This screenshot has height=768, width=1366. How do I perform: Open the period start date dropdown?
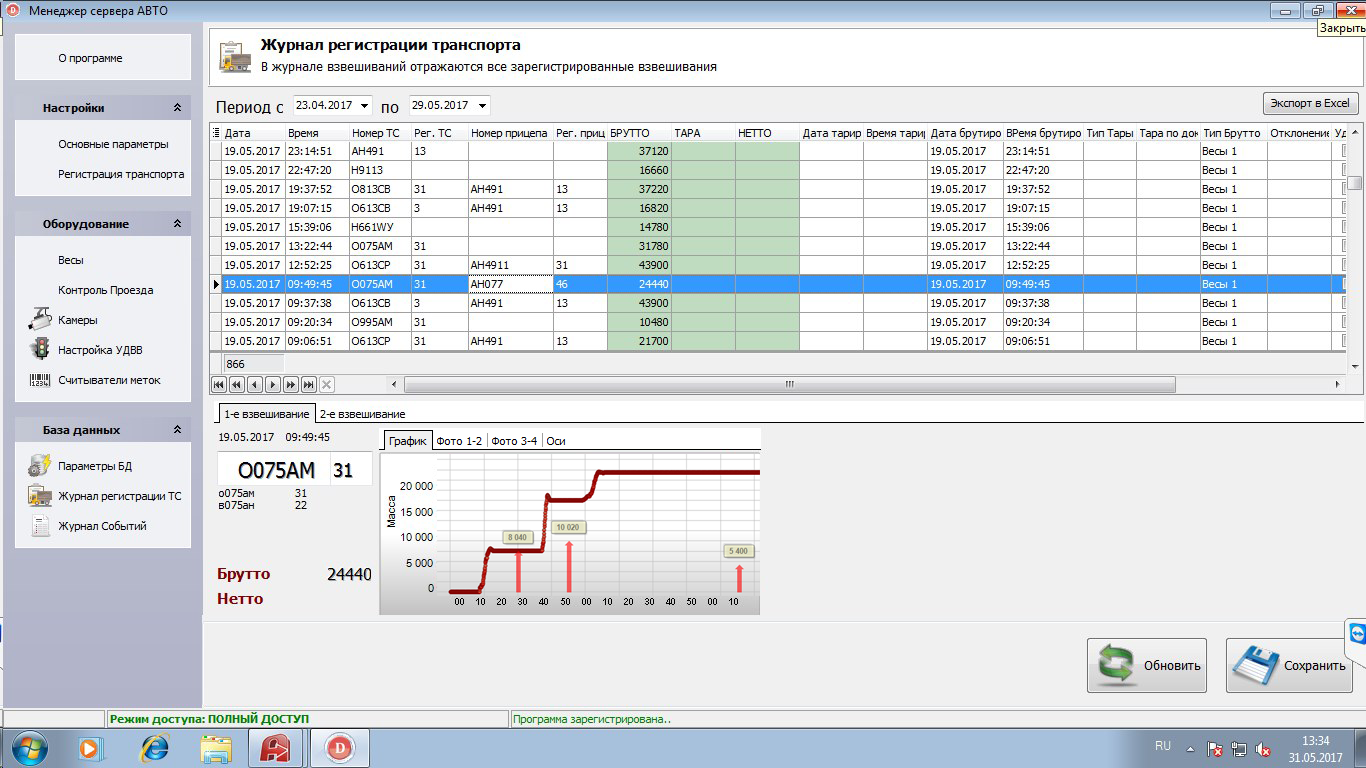coord(363,105)
